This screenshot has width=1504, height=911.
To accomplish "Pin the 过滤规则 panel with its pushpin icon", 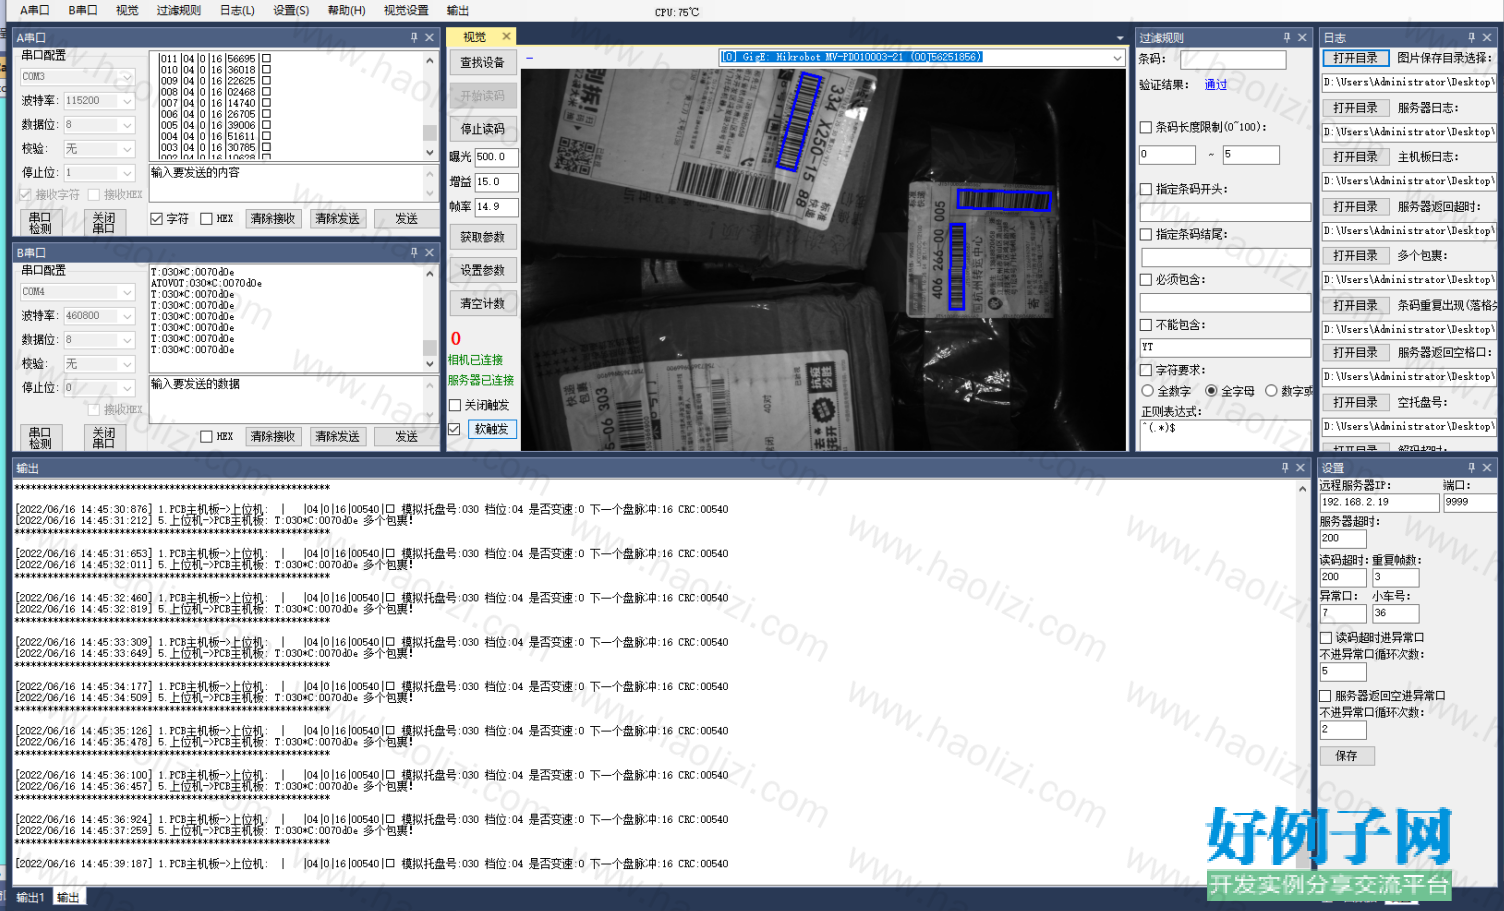I will (1287, 37).
